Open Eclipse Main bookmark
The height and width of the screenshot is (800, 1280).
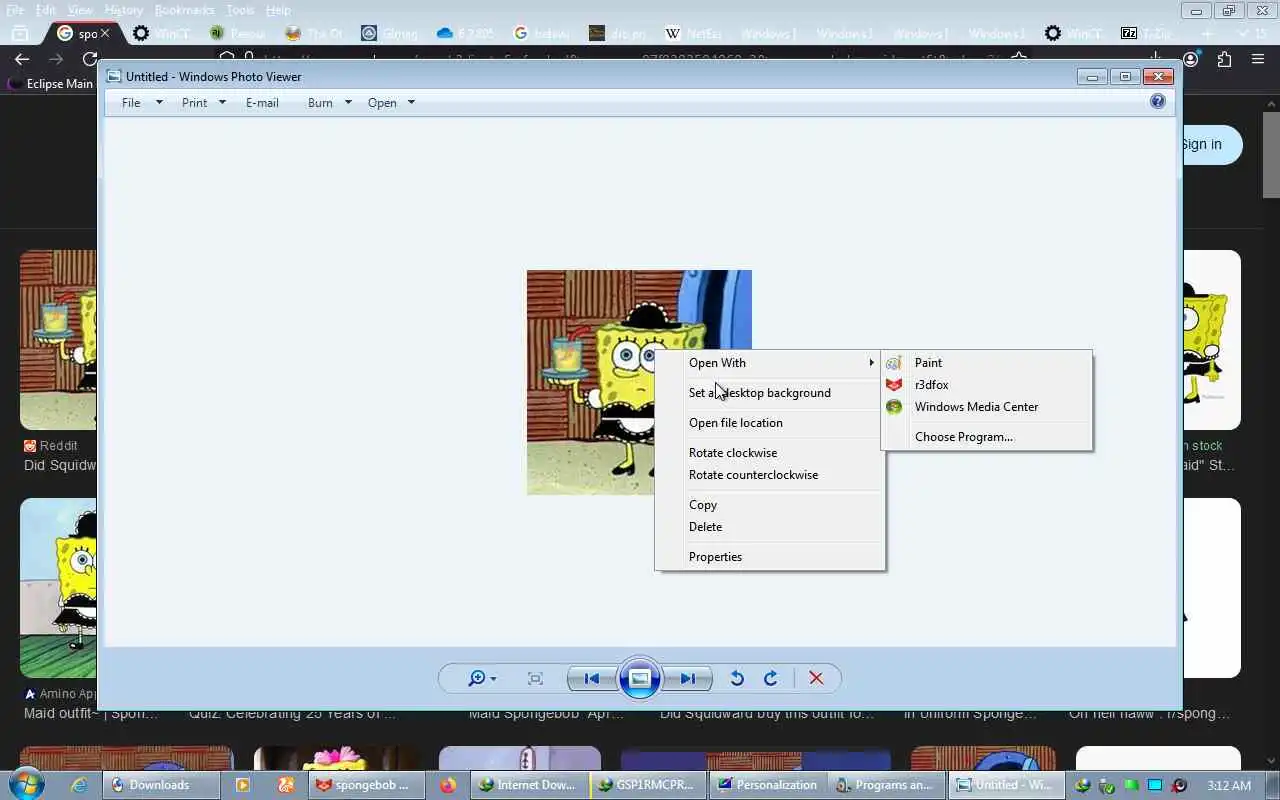pyautogui.click(x=50, y=84)
